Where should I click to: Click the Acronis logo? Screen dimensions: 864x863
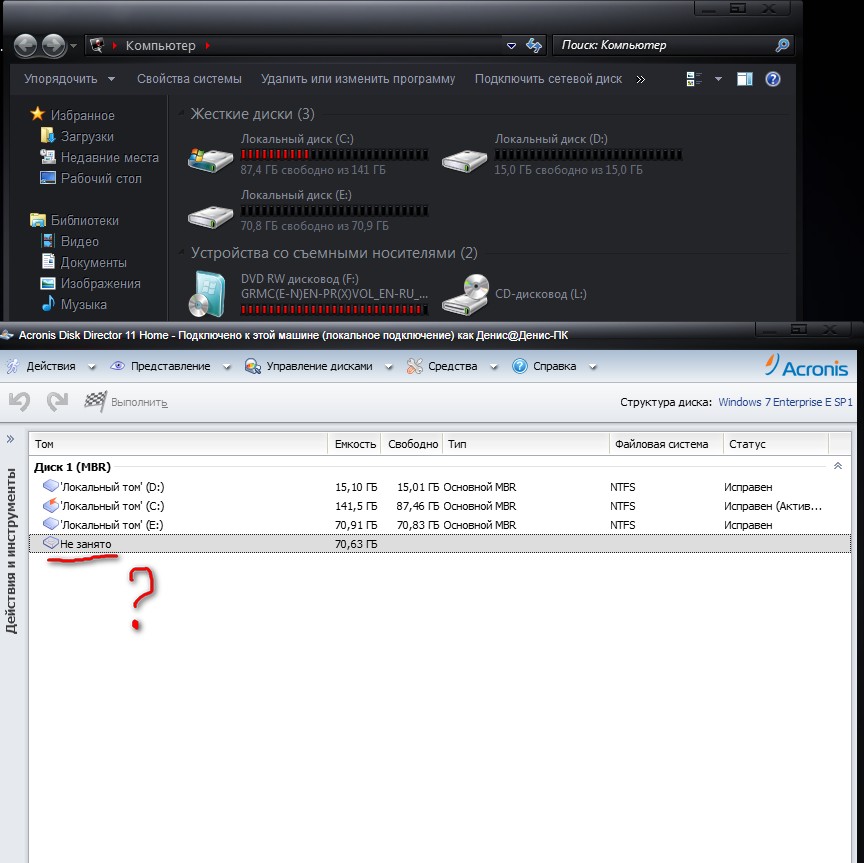point(806,366)
